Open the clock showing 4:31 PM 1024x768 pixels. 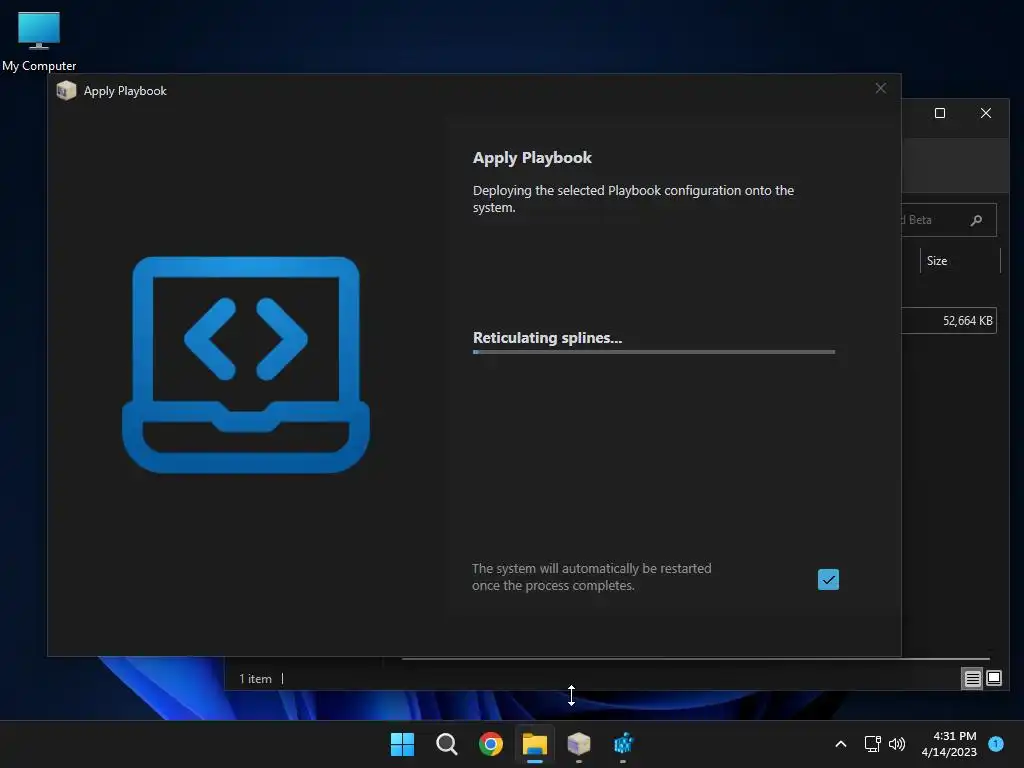[949, 744]
